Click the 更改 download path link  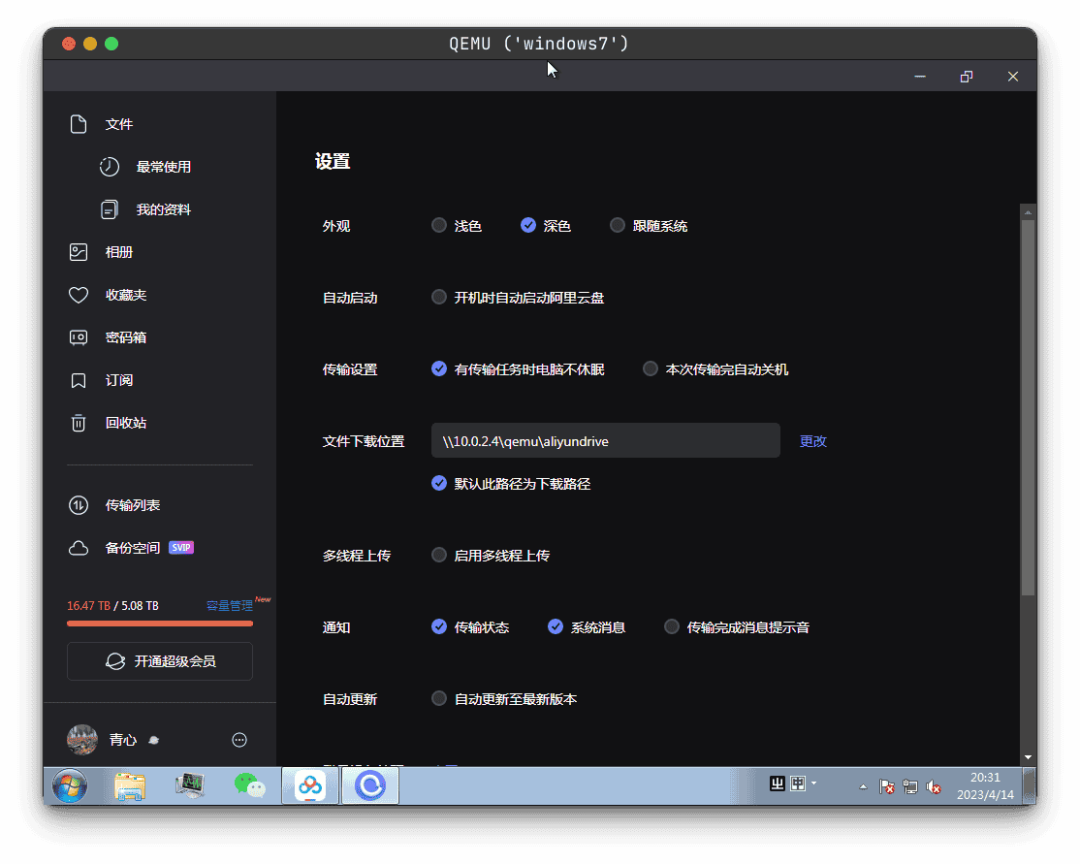coord(813,441)
